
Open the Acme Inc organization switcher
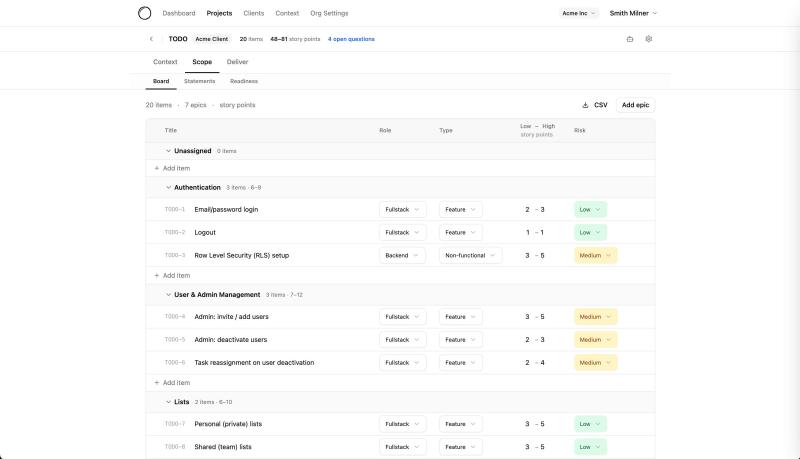pyautogui.click(x=579, y=13)
